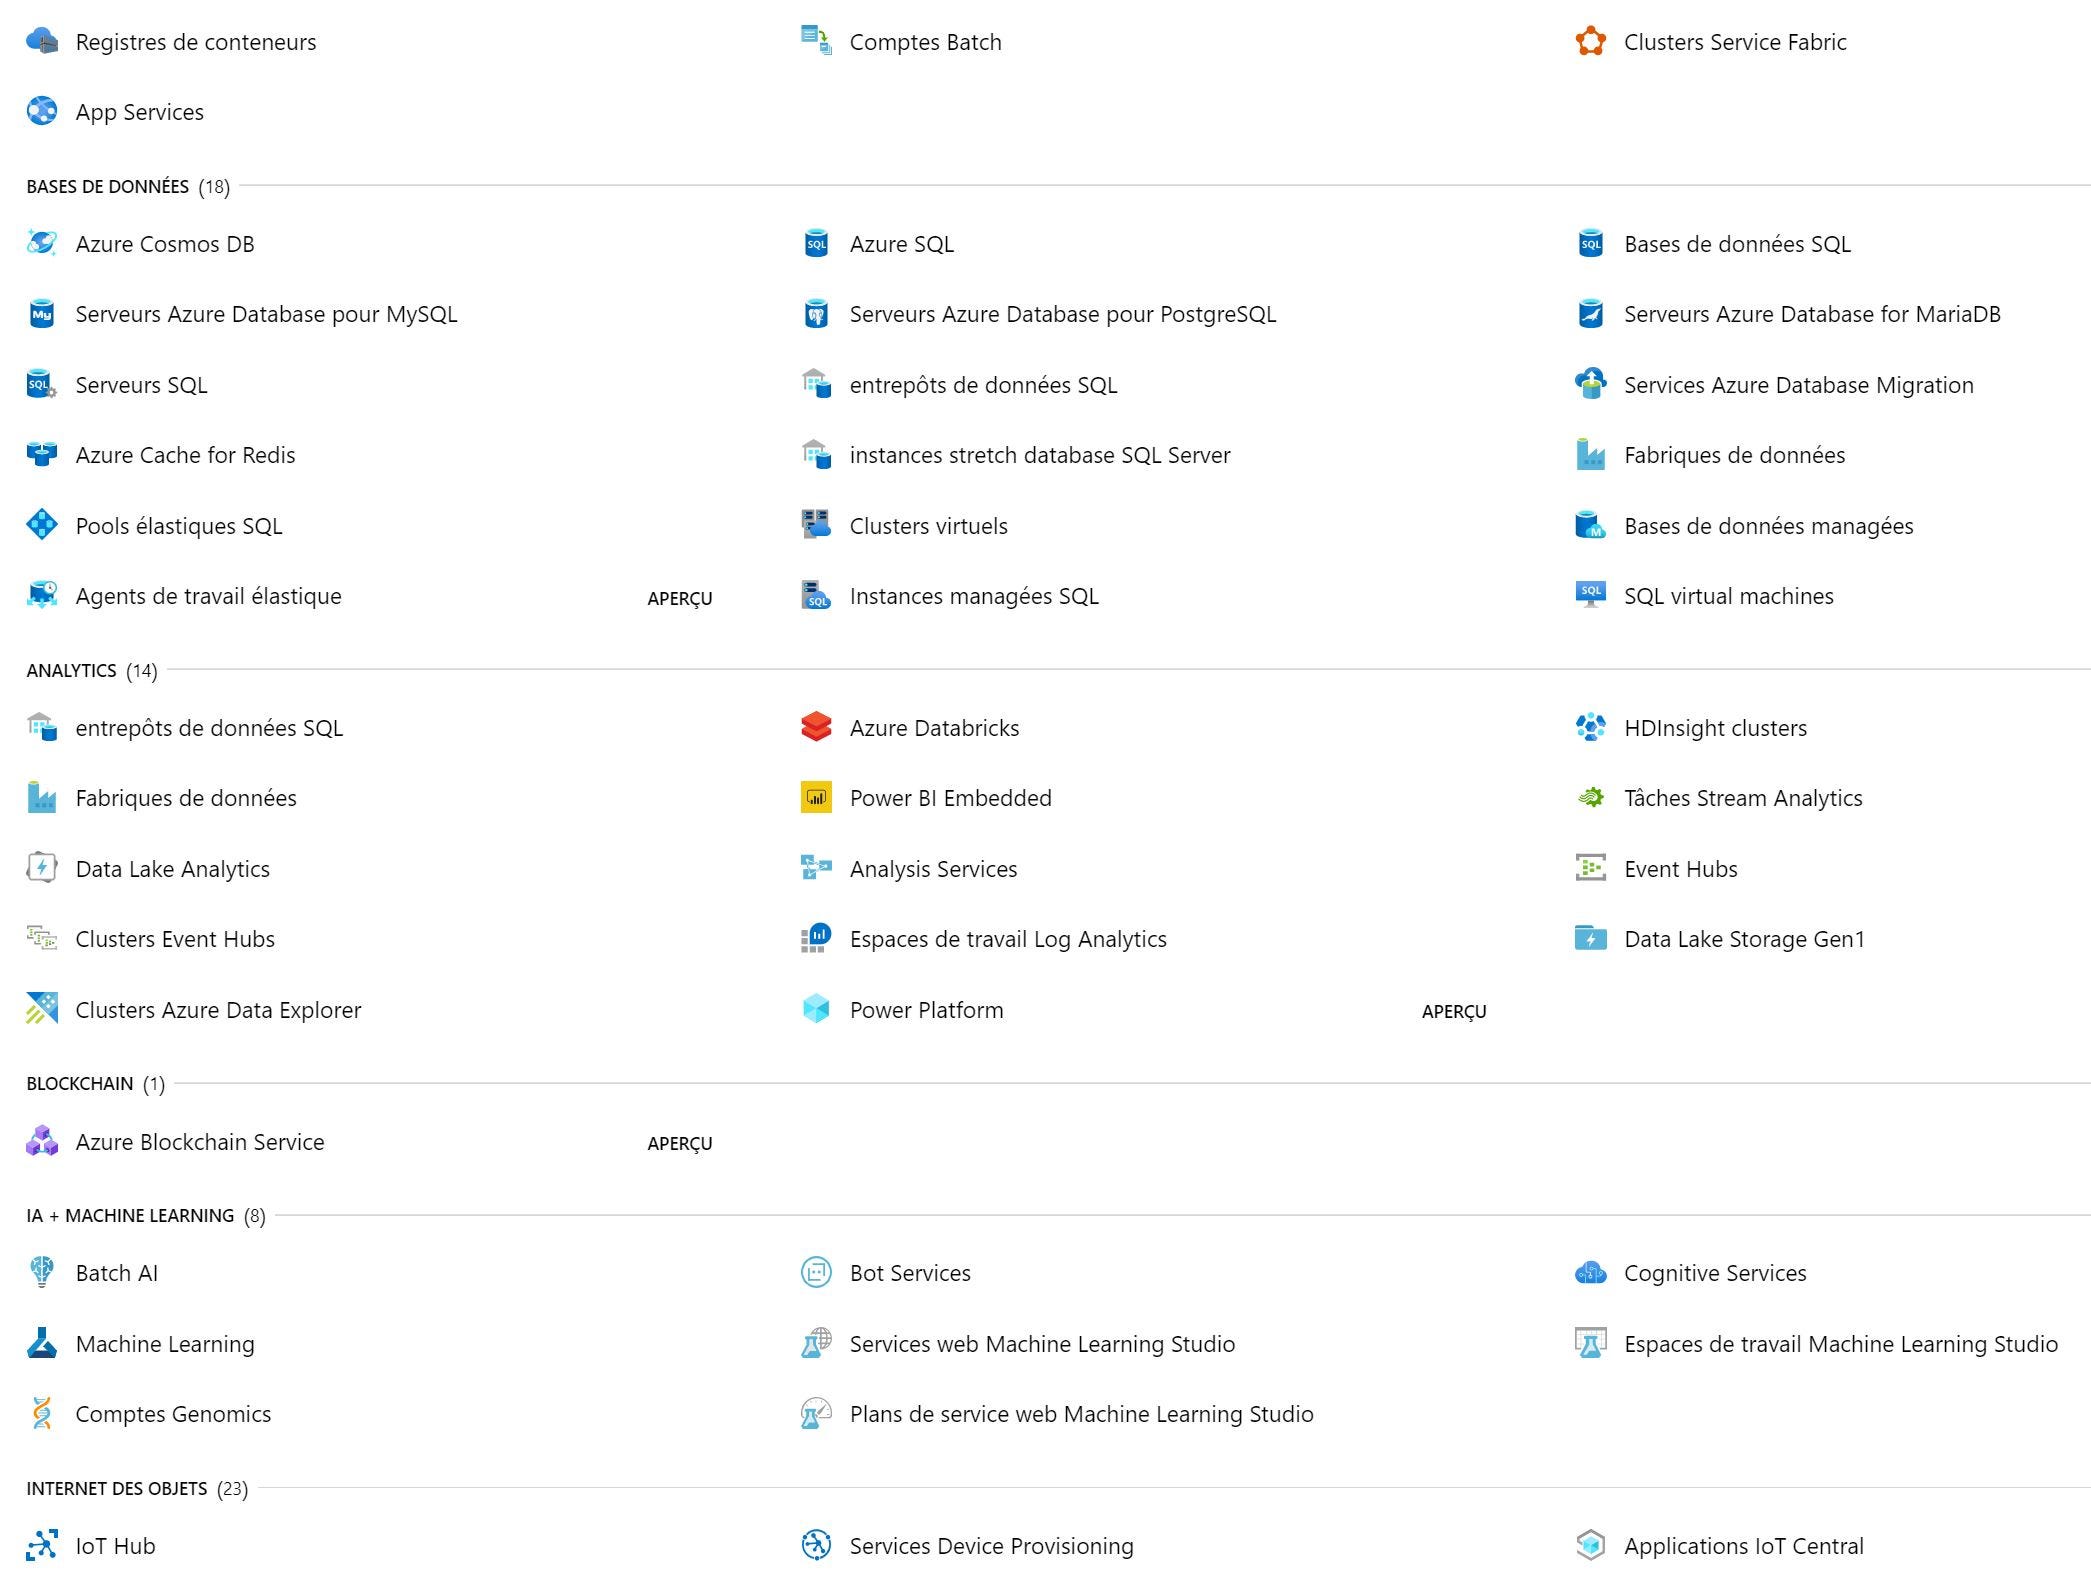The image size is (2091, 1580).
Task: Click the HDInsight clusters icon
Action: [x=1590, y=728]
